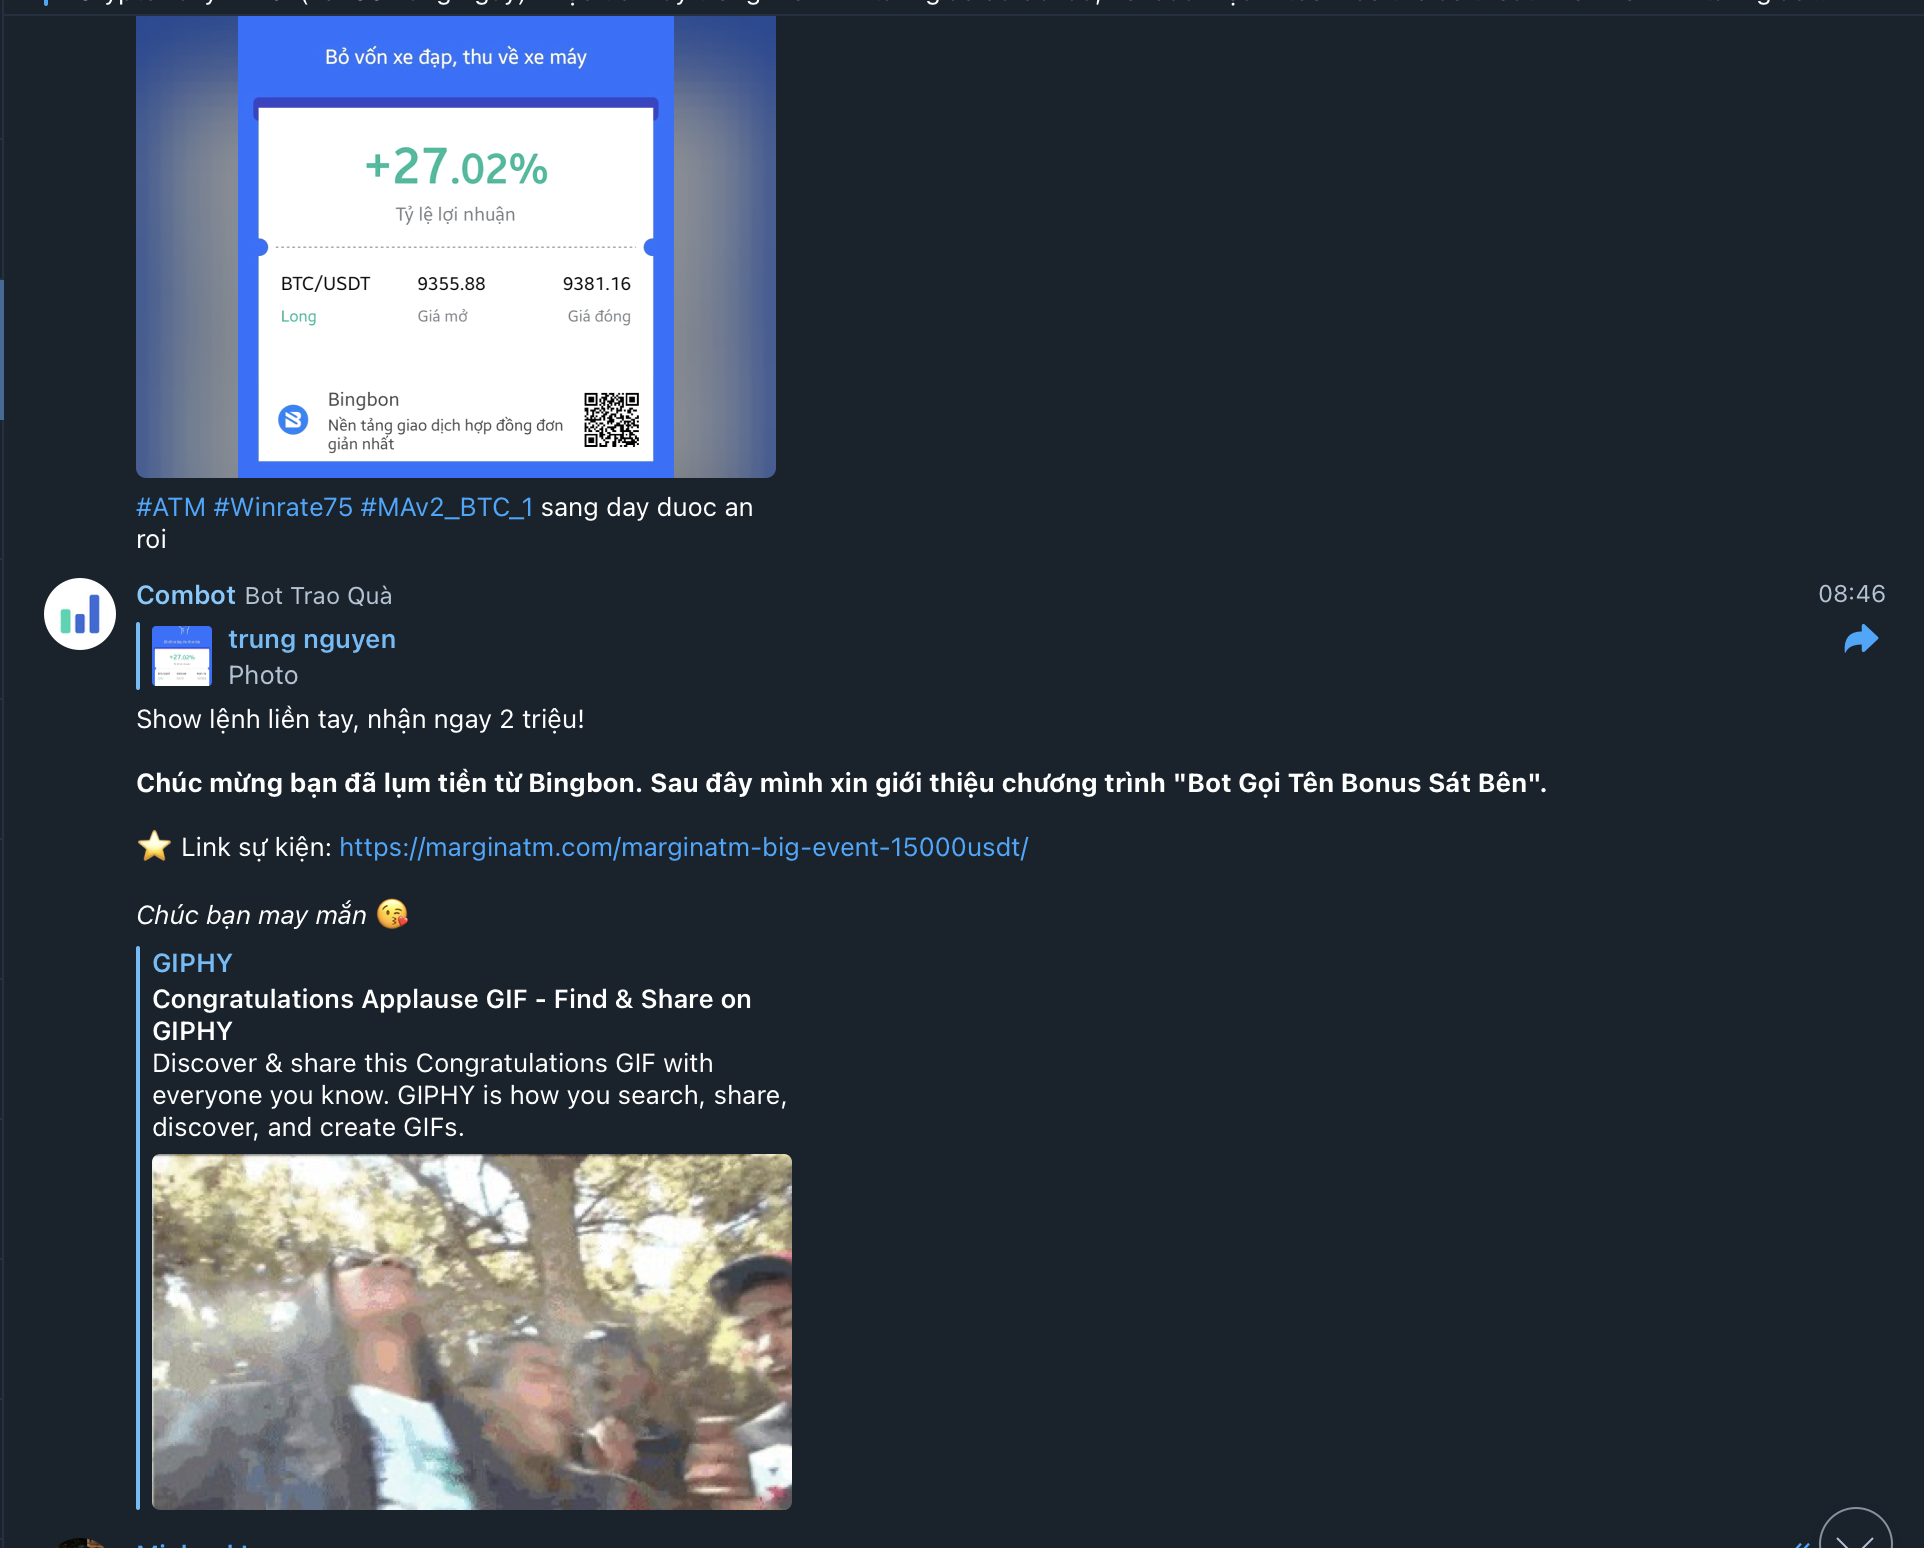Forward the Combot message using the arrow icon
Image resolution: width=1924 pixels, height=1548 pixels.
click(x=1861, y=639)
